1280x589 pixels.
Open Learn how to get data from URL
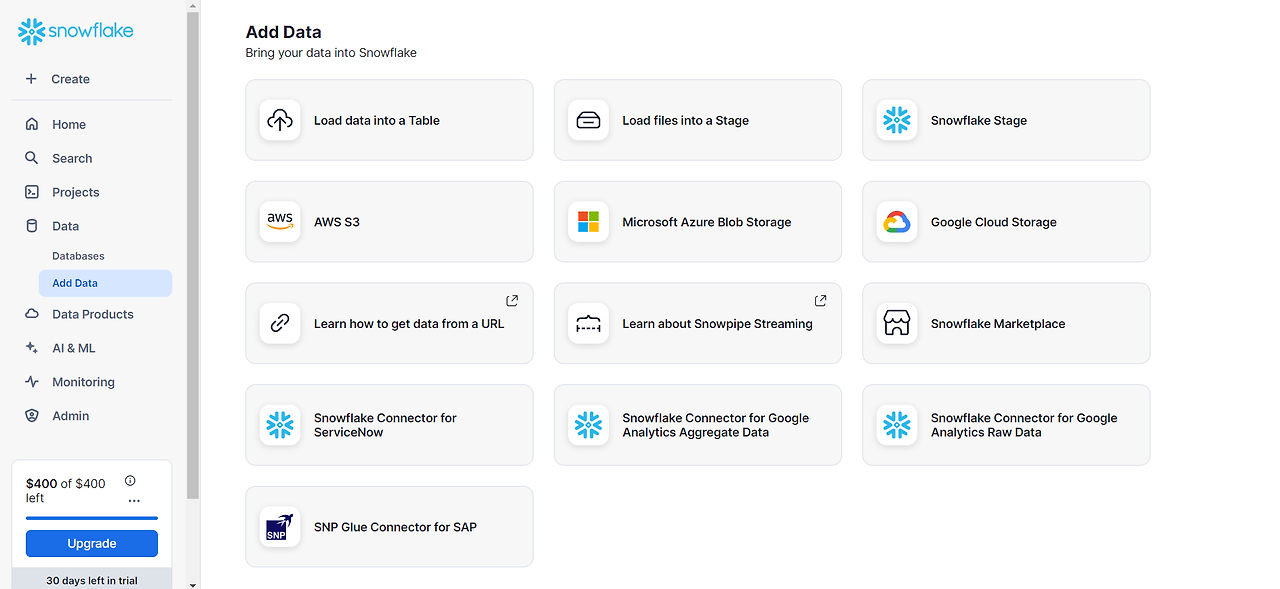click(389, 323)
